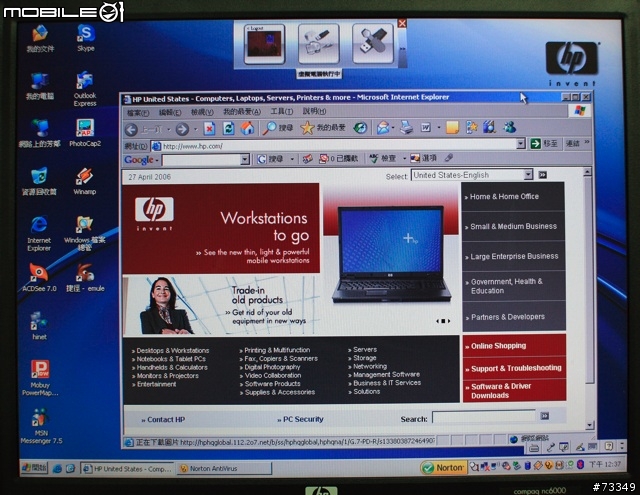Click the green Go arrow button
Screen dimensions: 640x495
pos(535,143)
